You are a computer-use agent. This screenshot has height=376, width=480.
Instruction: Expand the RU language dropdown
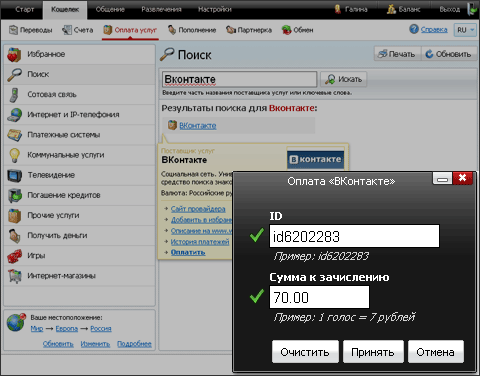point(465,30)
